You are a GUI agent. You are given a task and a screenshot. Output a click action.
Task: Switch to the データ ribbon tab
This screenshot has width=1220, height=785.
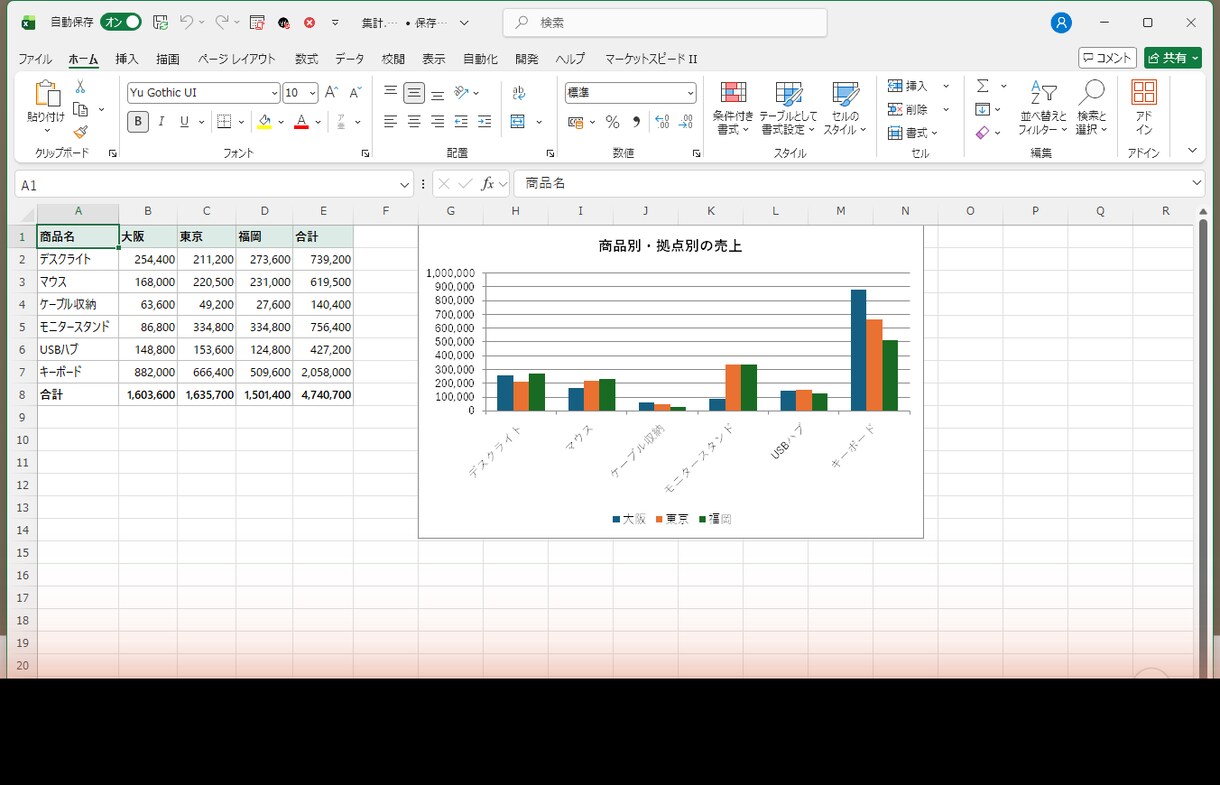(x=350, y=59)
